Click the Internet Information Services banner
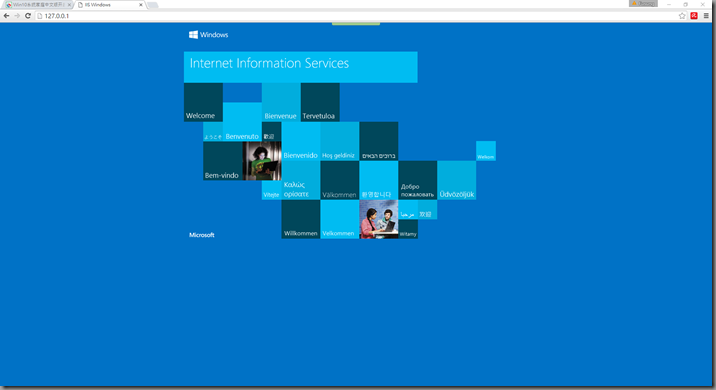 [x=300, y=67]
